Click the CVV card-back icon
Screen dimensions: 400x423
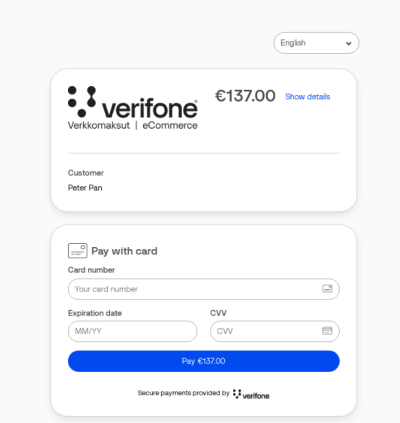click(327, 331)
